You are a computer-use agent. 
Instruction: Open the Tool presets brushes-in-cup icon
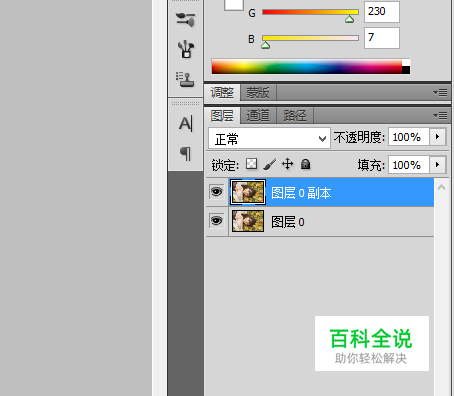click(x=186, y=49)
